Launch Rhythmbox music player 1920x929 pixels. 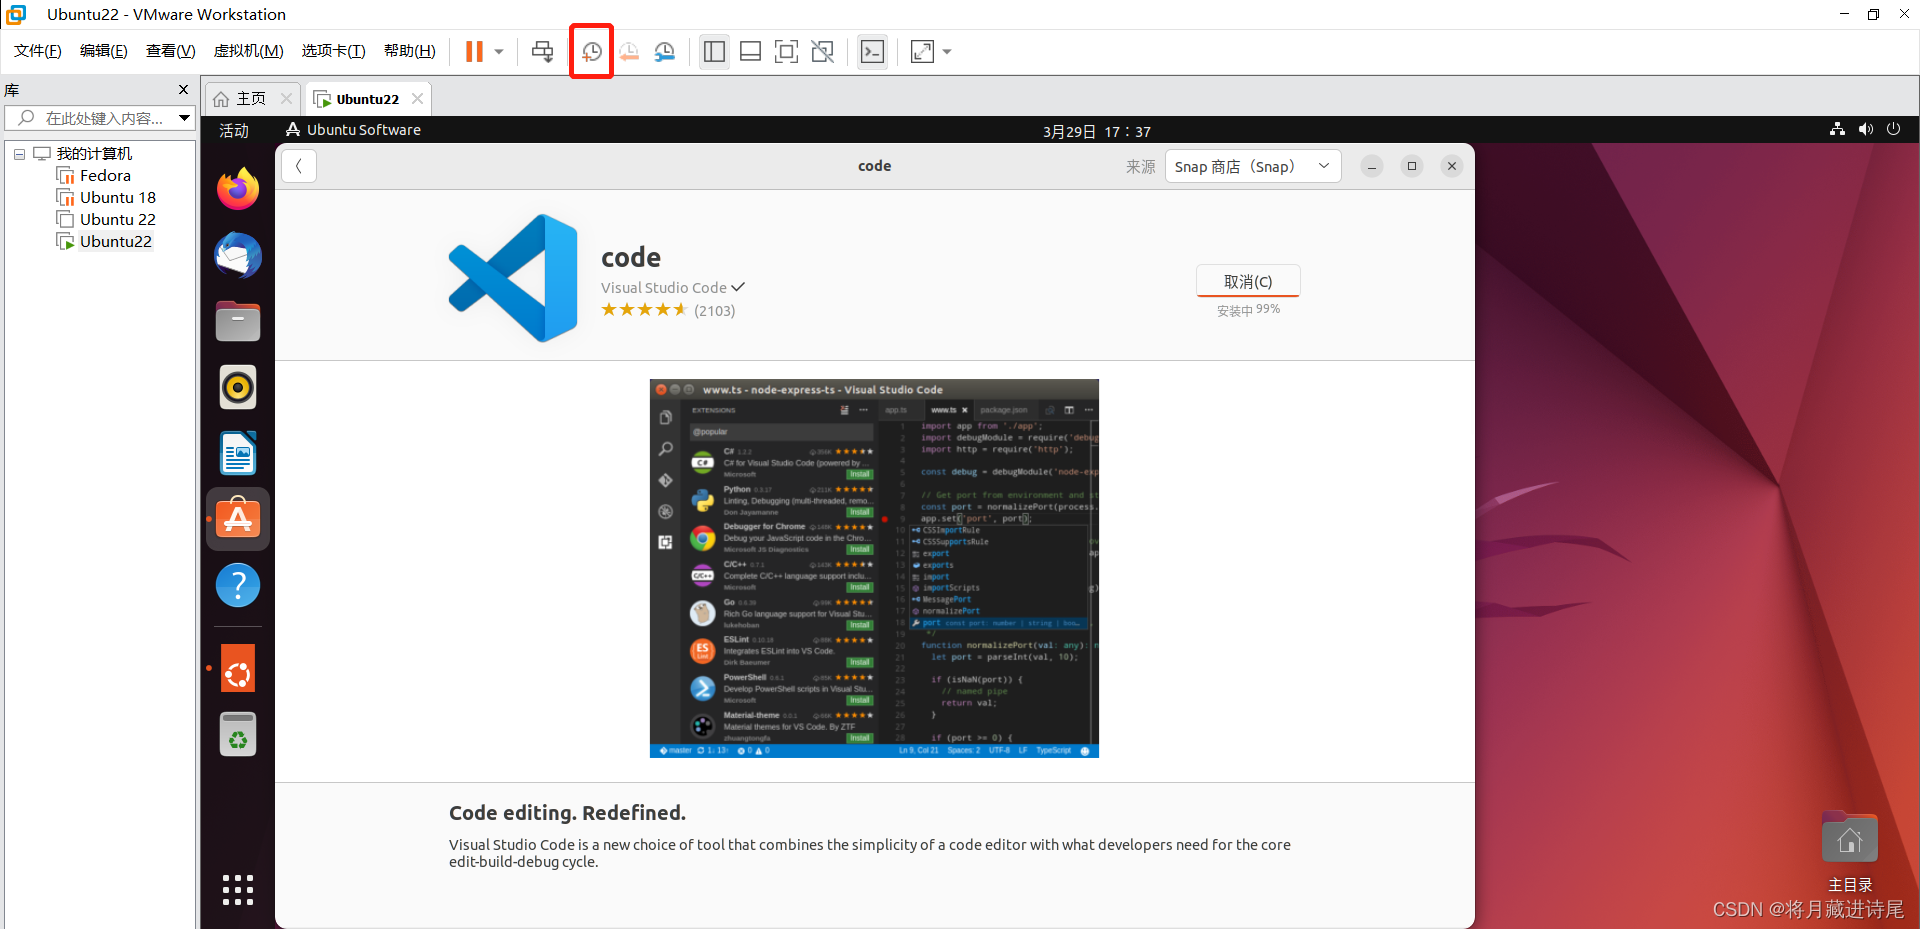[x=238, y=387]
